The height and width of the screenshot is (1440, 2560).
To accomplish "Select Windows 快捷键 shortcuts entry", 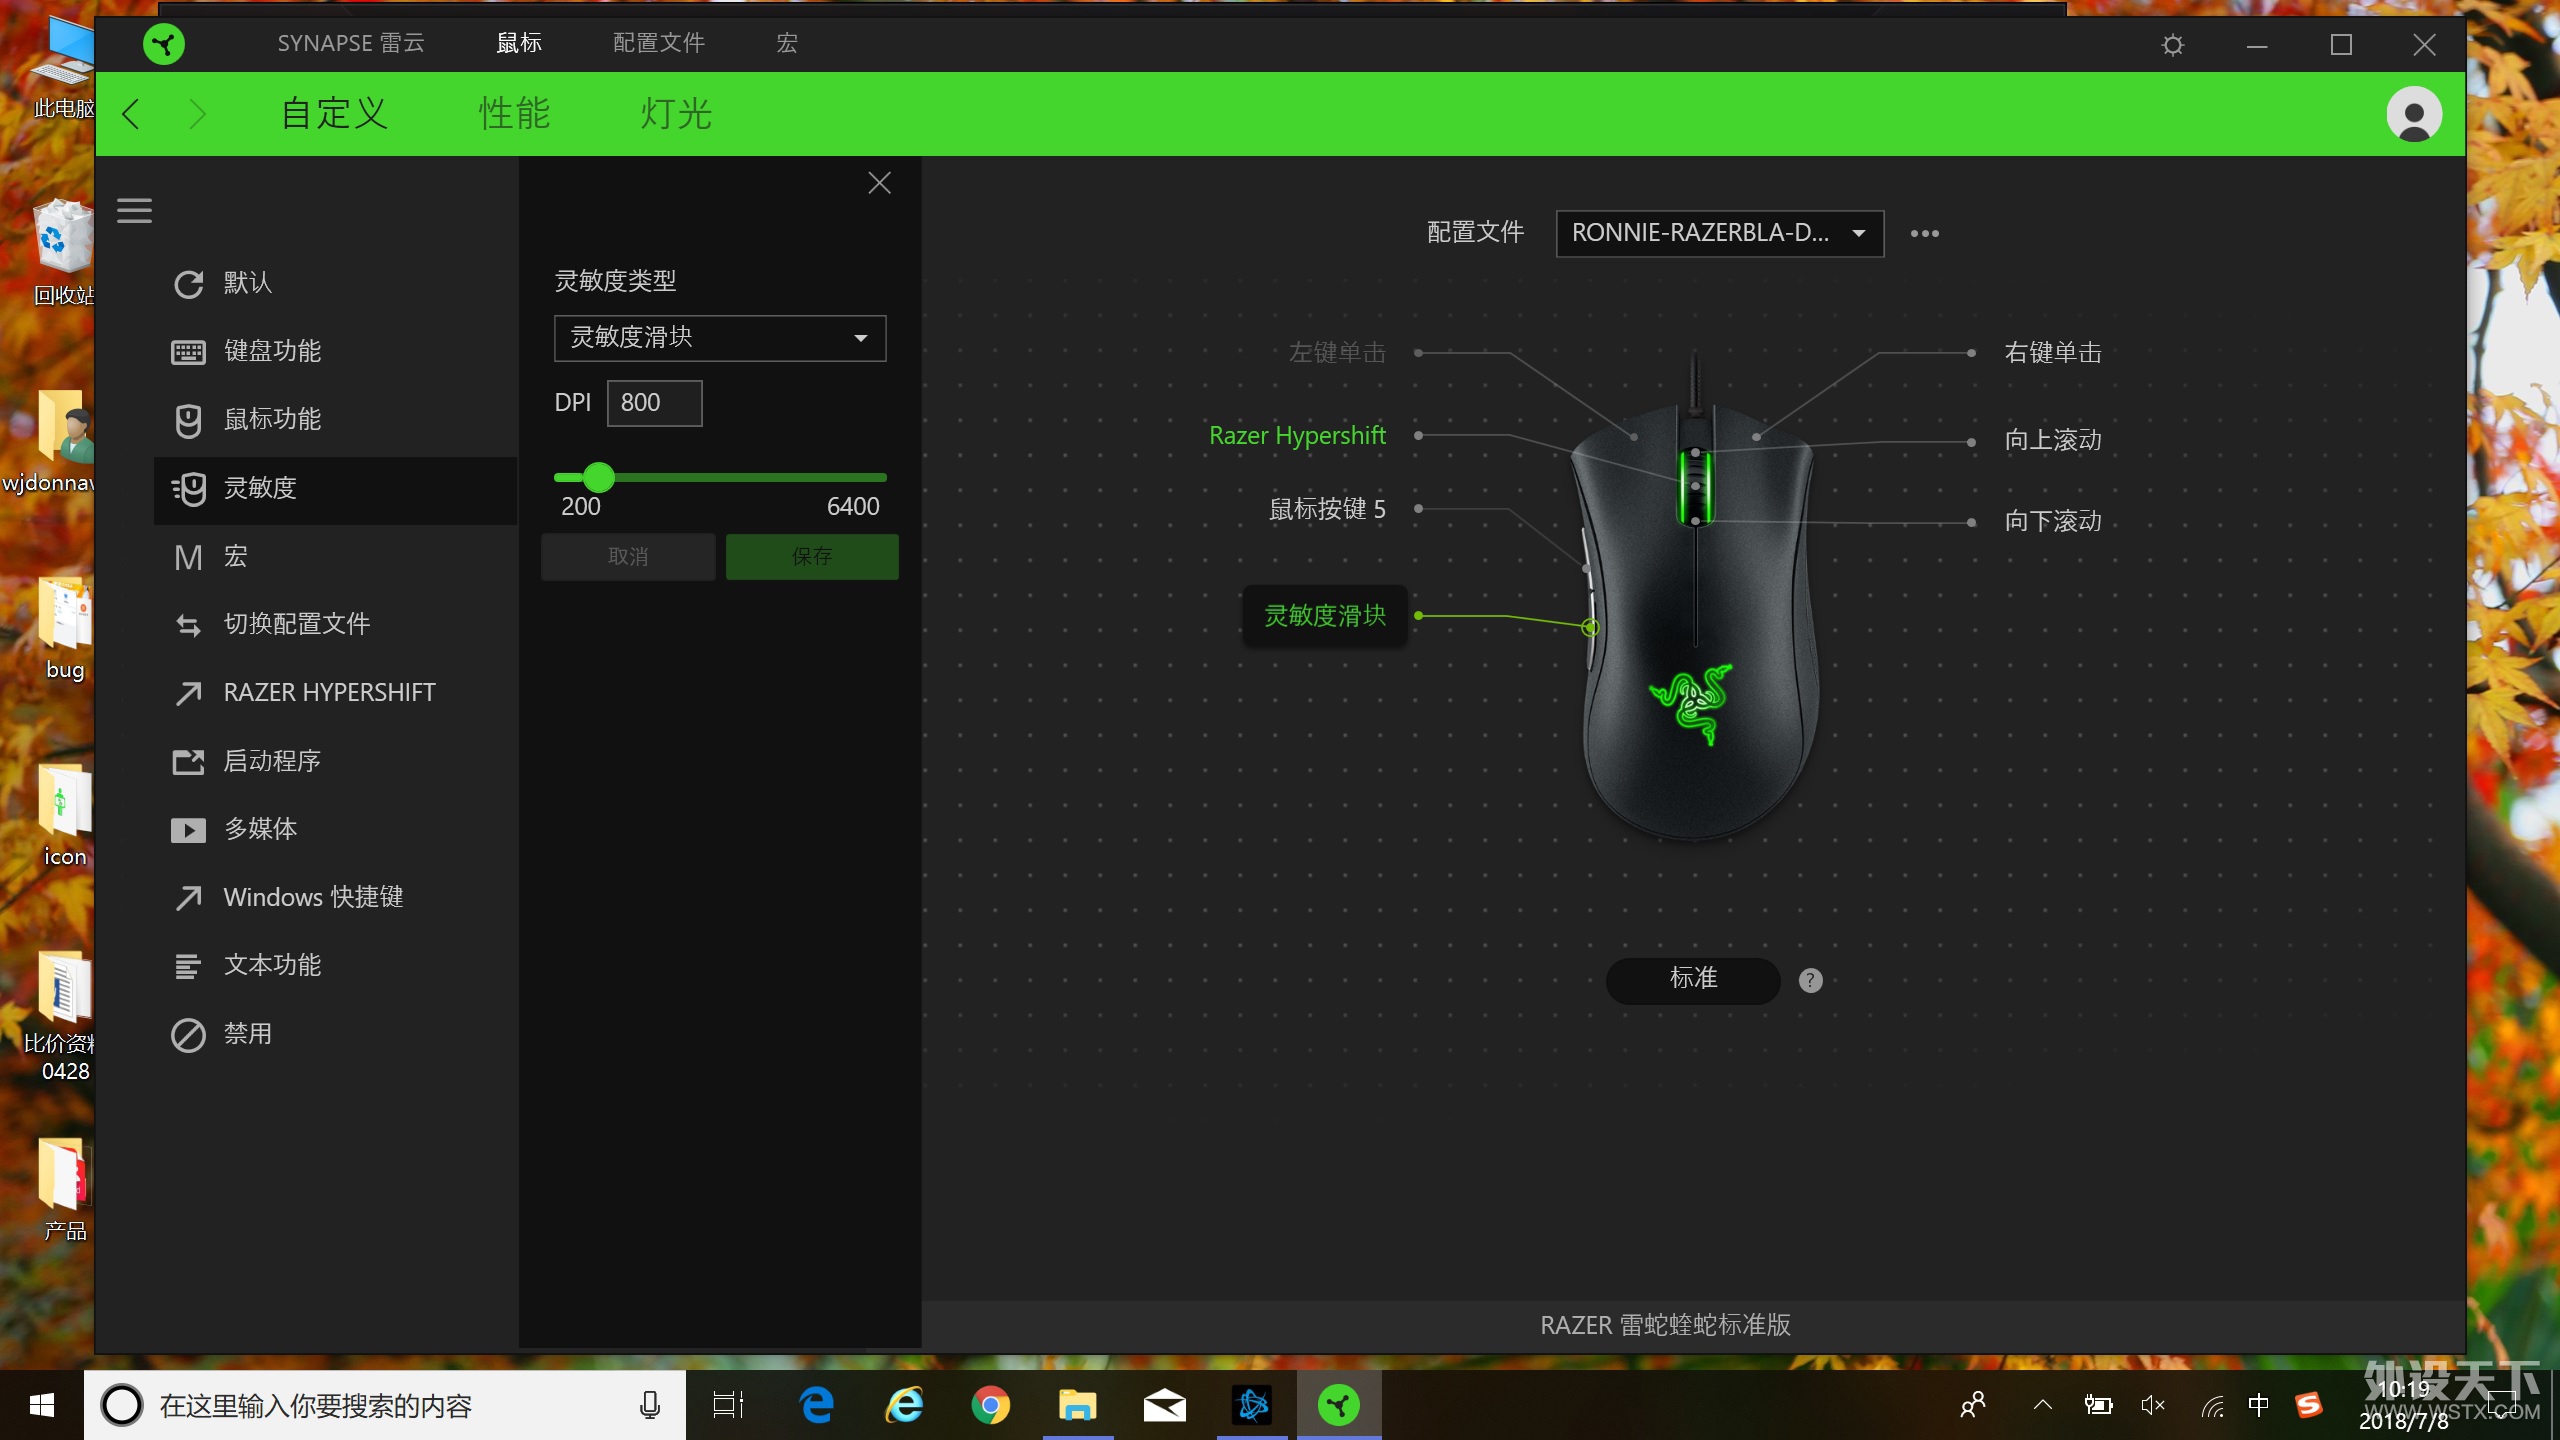I will 336,898.
